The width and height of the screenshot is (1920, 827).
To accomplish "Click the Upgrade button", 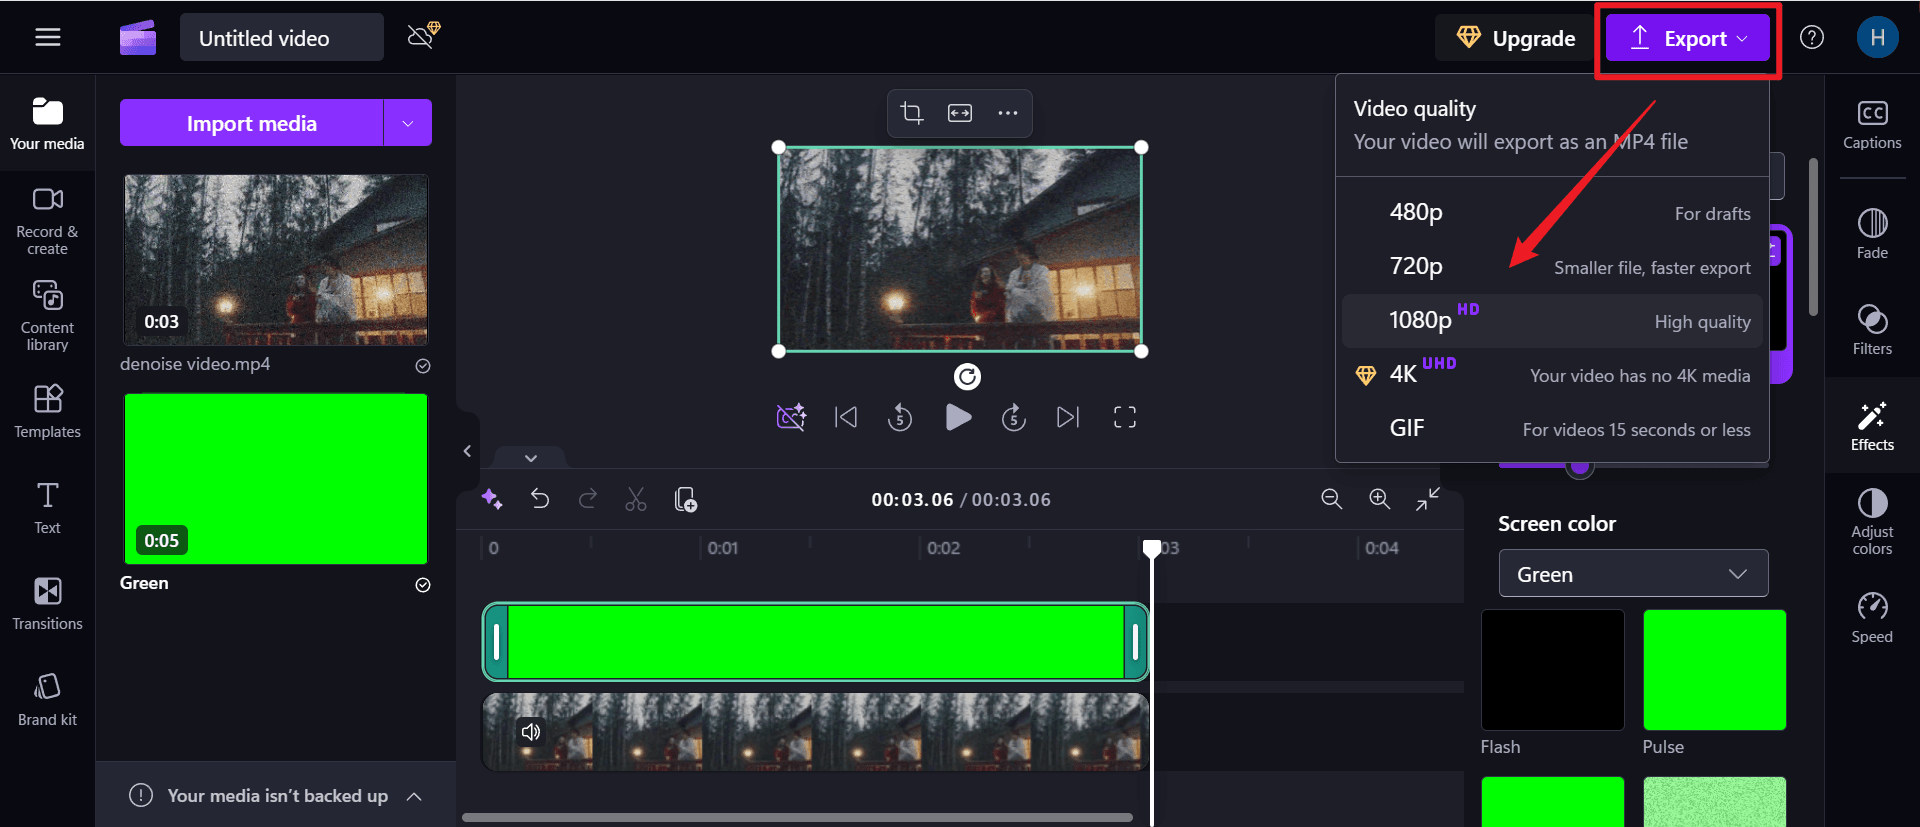I will pyautogui.click(x=1516, y=38).
